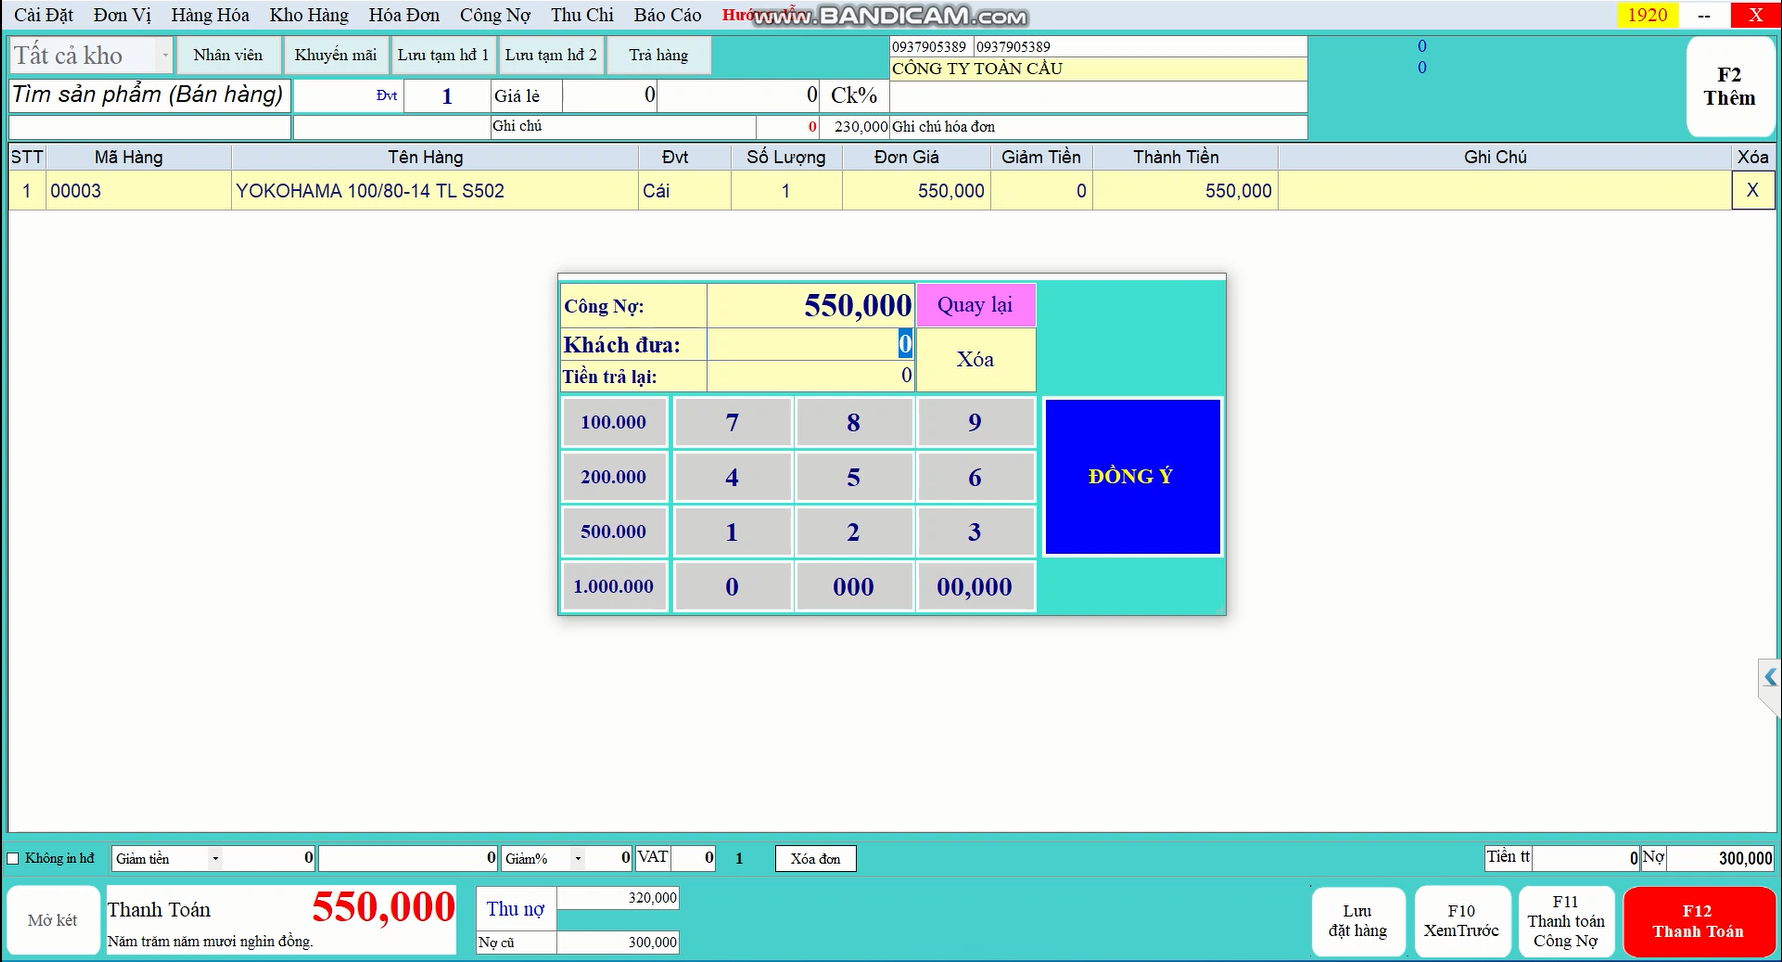Click the Tìm sản phẩm search field
1782x962 pixels.
pos(148,95)
